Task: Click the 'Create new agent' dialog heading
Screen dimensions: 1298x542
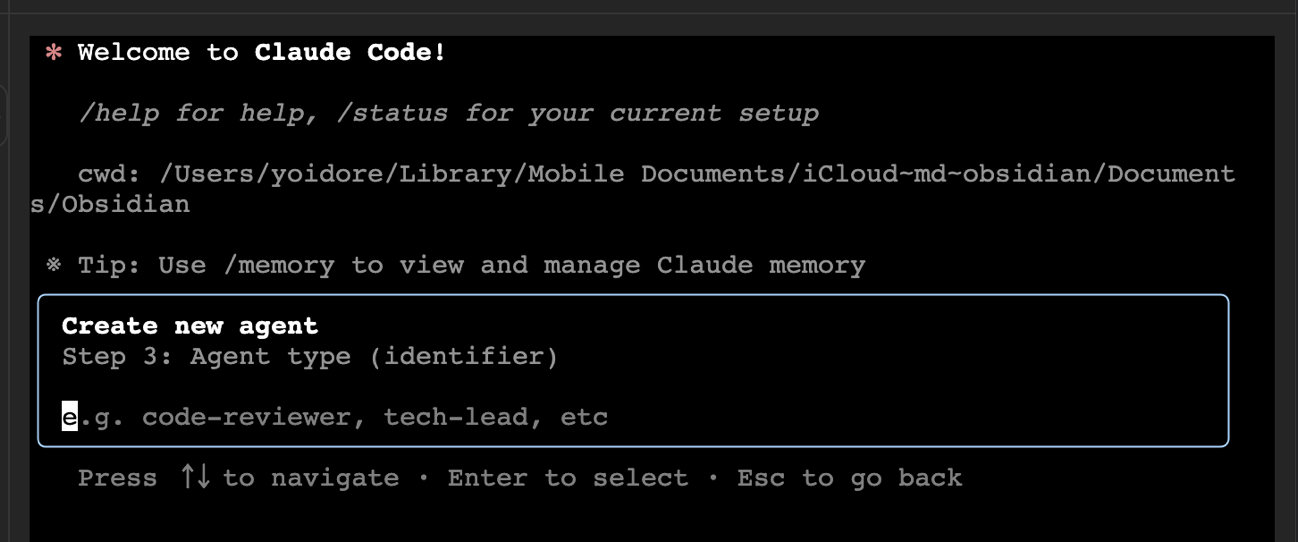Action: (x=190, y=326)
